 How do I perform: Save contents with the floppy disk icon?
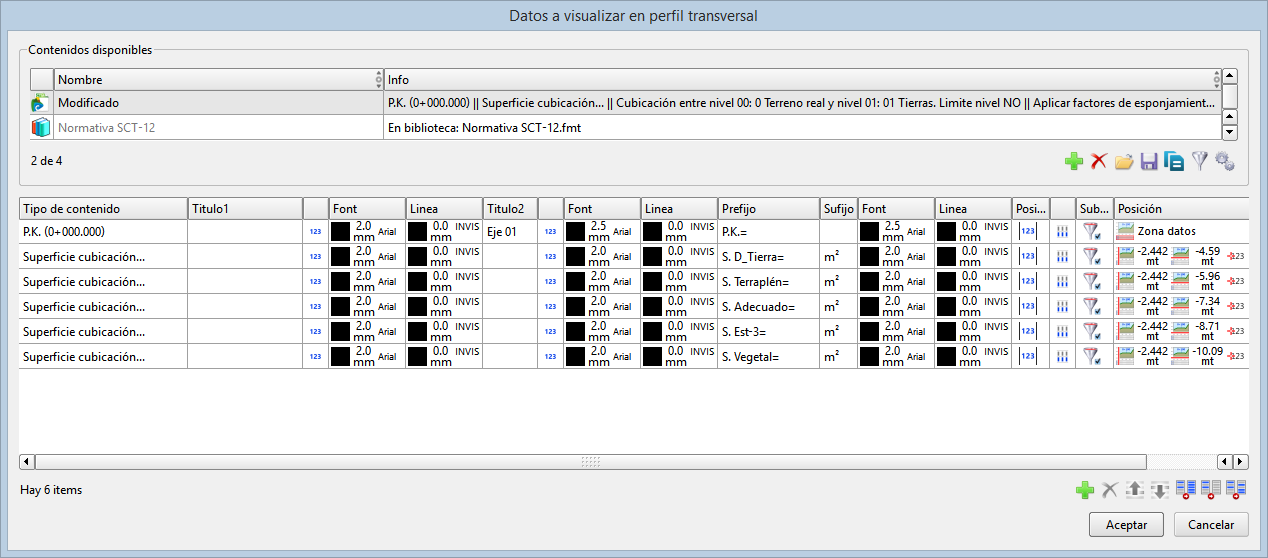(1149, 161)
